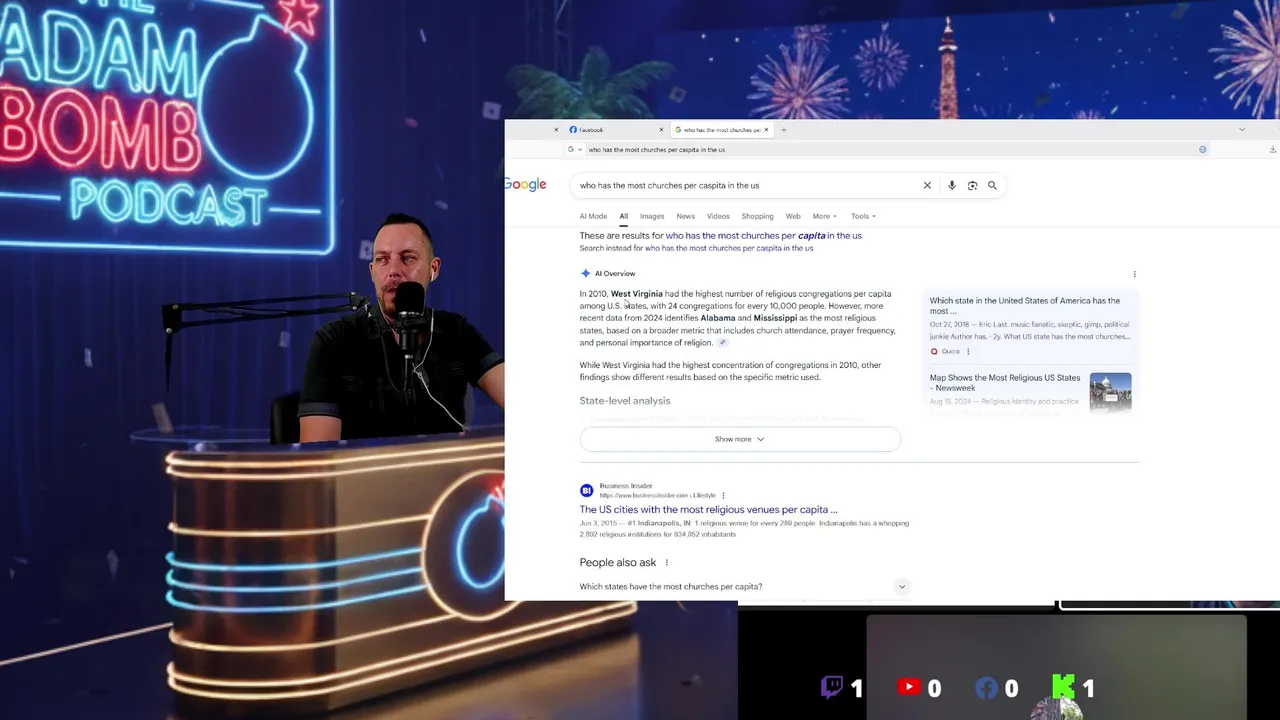The width and height of the screenshot is (1280, 720).
Task: Open new browser tab with plus button
Action: point(783,130)
